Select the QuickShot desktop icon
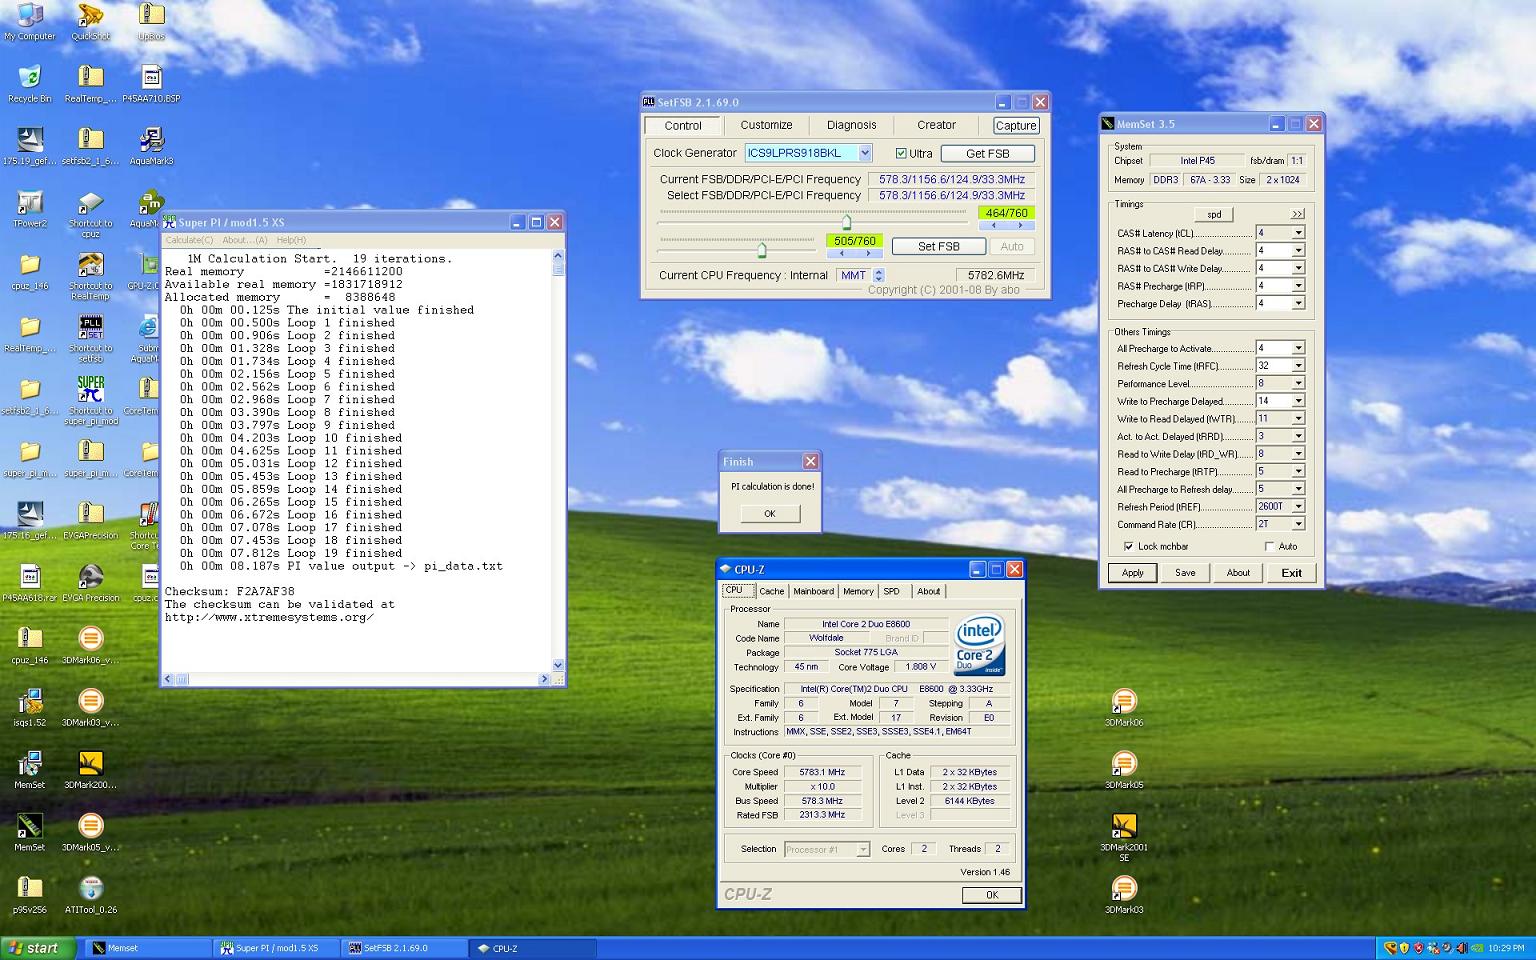 91,20
